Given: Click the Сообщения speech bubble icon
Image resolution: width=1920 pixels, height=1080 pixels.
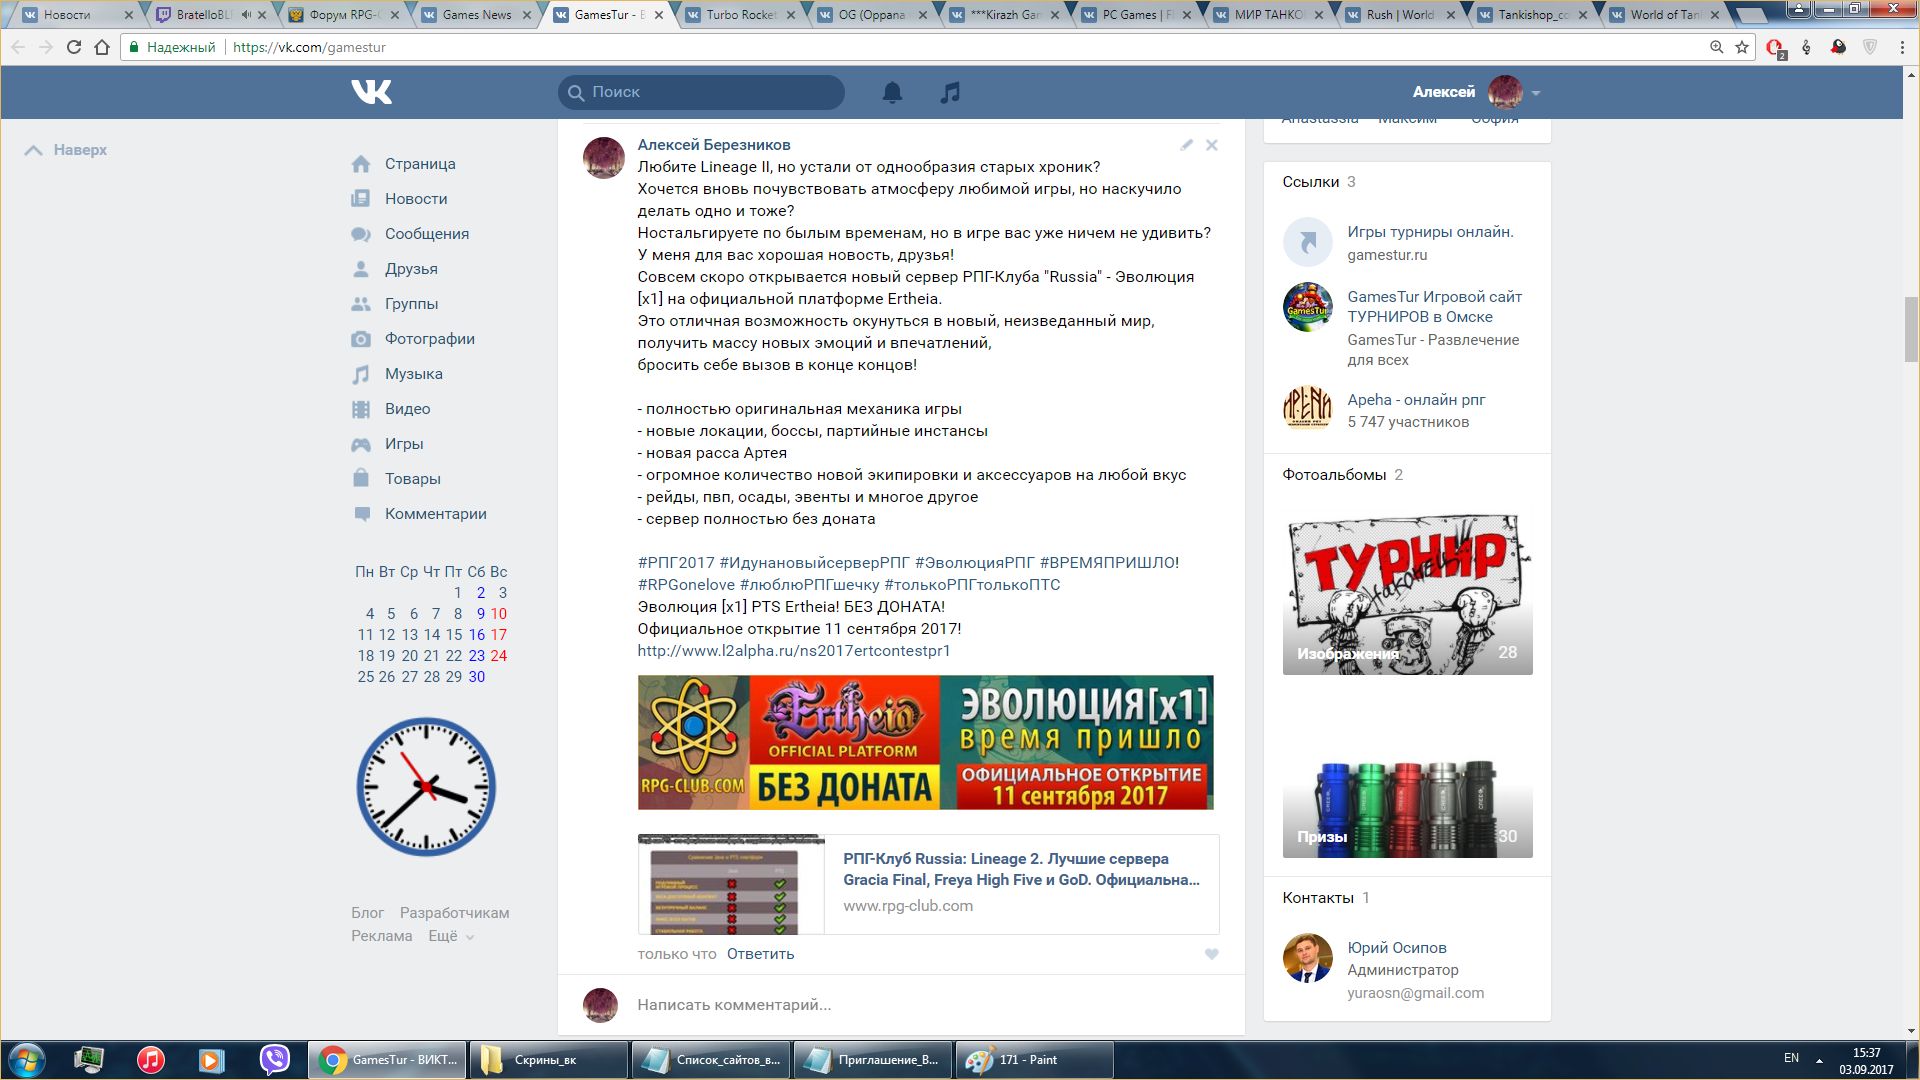Looking at the screenshot, I should (361, 234).
